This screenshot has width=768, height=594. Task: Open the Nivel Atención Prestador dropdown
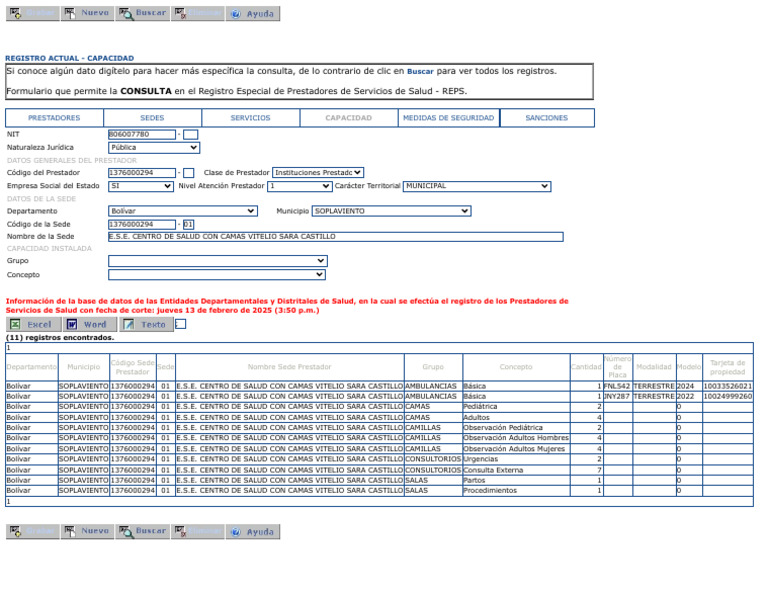pyautogui.click(x=300, y=186)
